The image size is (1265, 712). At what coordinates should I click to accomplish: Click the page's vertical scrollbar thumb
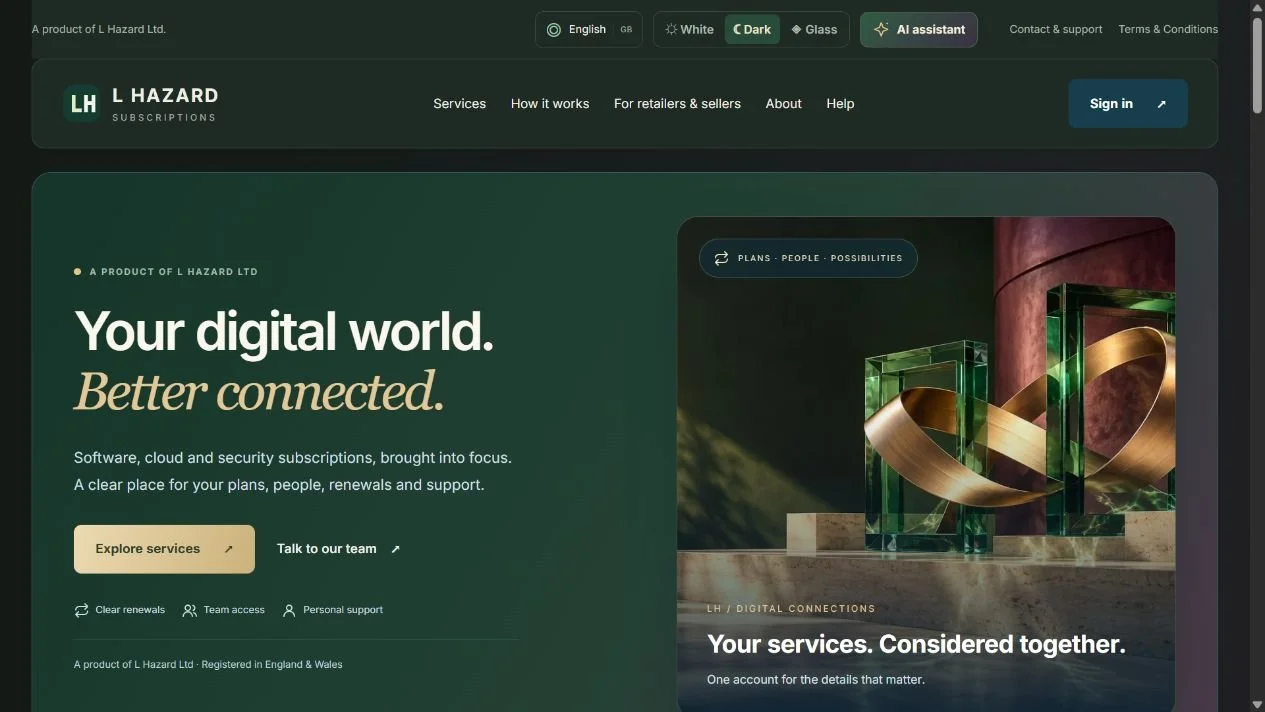(x=1257, y=65)
